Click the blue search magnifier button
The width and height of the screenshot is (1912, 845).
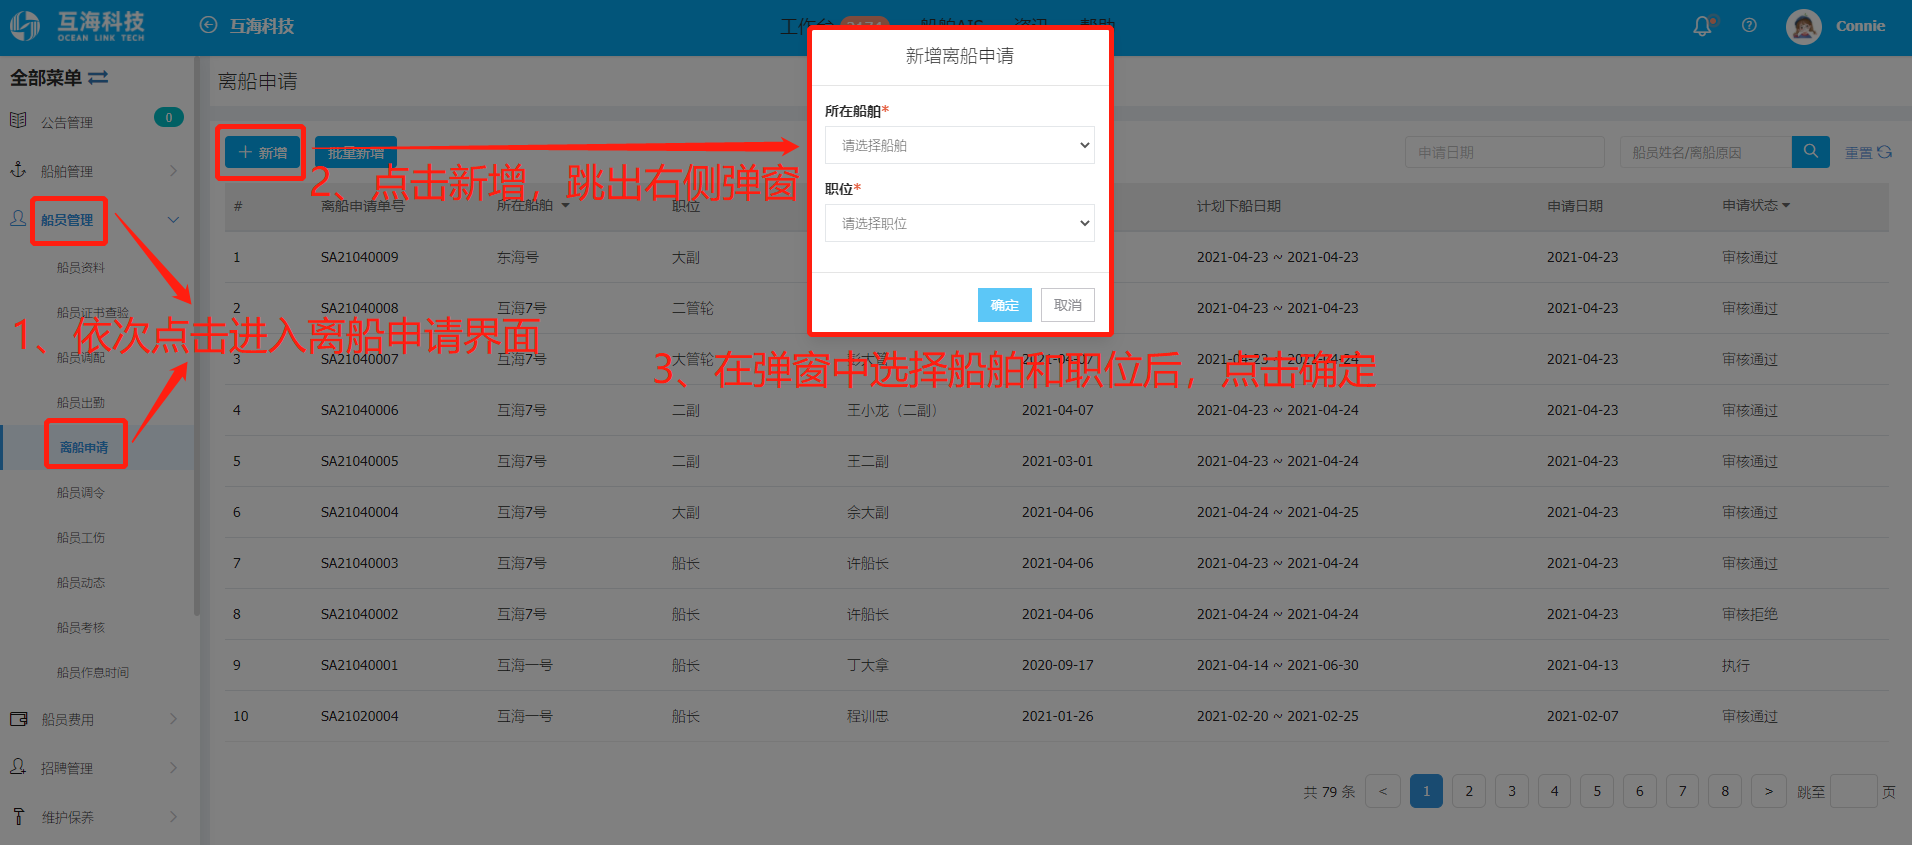(1811, 151)
